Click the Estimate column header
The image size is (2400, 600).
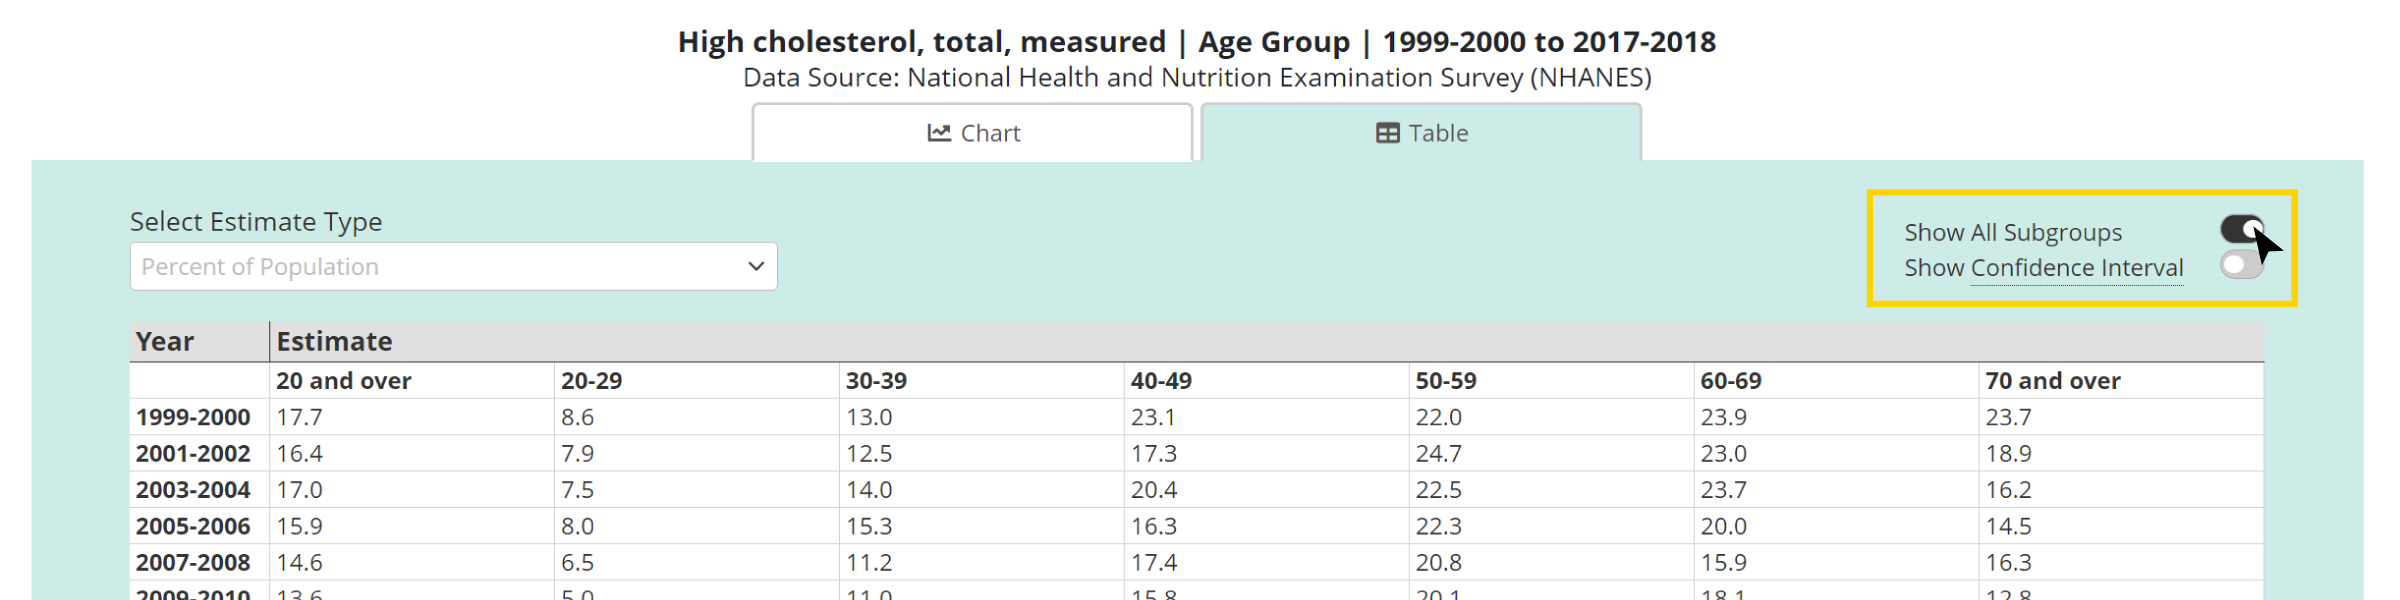[334, 342]
